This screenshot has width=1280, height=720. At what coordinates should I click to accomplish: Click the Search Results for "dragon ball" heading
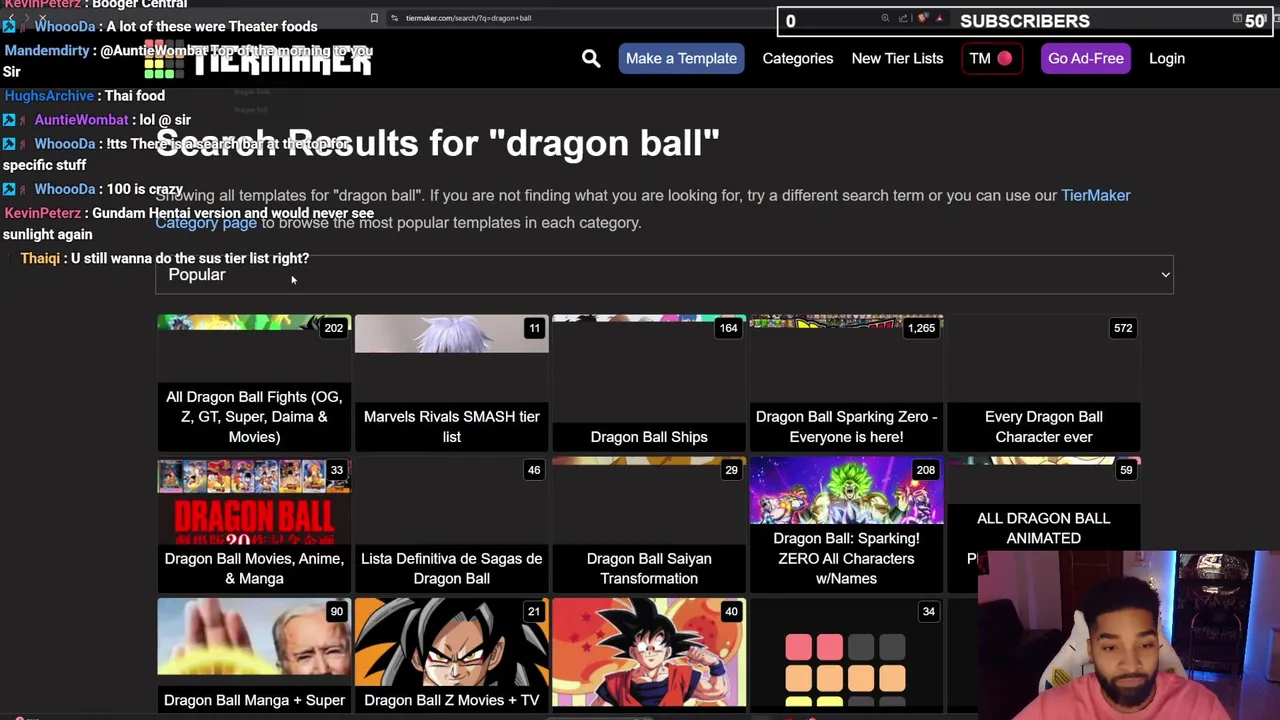click(x=437, y=143)
